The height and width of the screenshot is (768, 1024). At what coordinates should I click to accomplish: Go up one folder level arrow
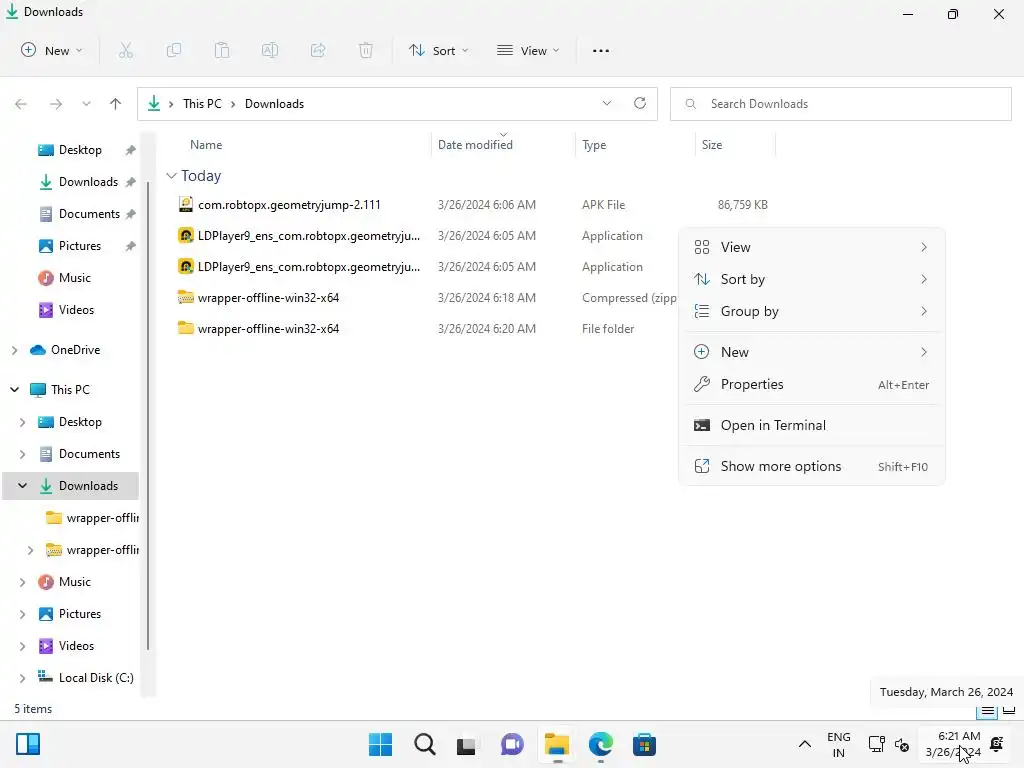116,104
